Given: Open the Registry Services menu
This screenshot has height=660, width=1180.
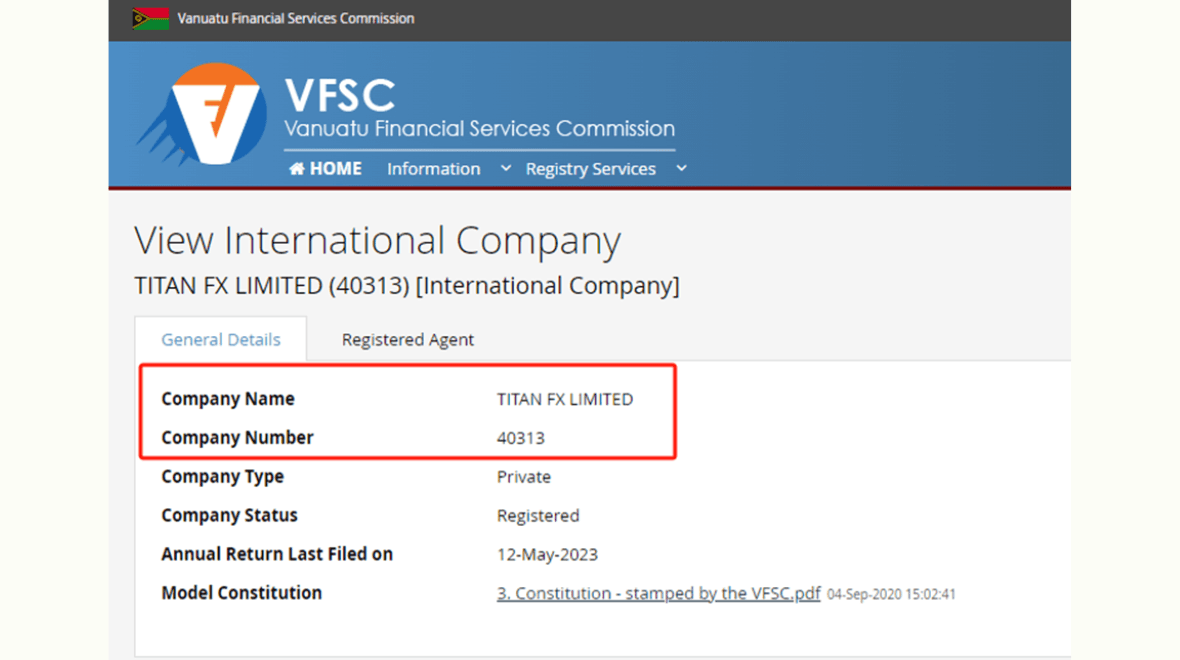Looking at the screenshot, I should point(590,169).
